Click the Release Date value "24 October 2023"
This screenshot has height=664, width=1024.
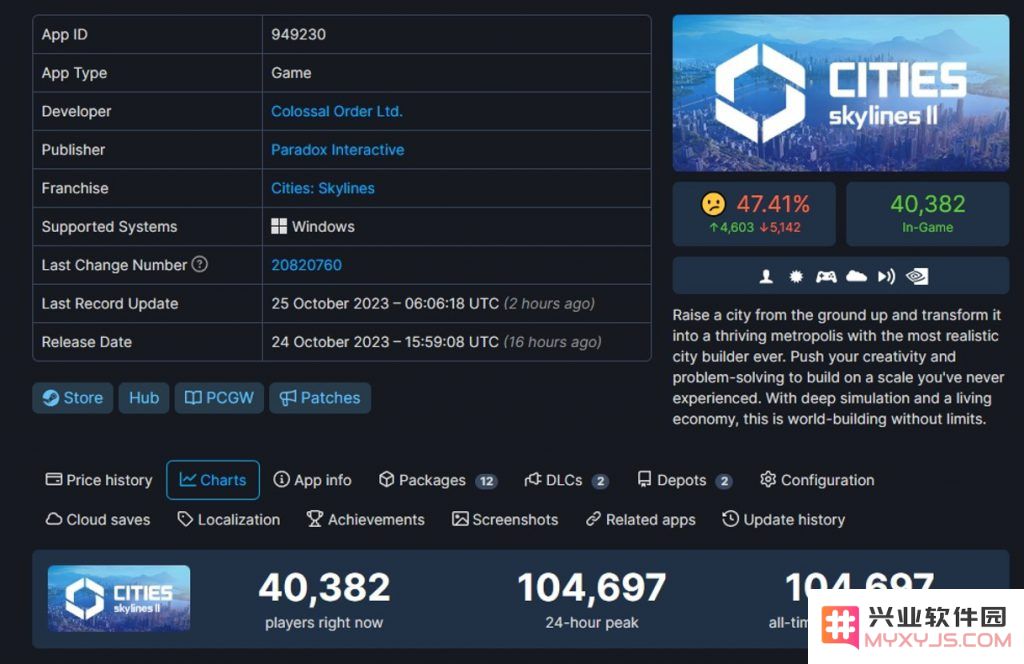point(330,342)
